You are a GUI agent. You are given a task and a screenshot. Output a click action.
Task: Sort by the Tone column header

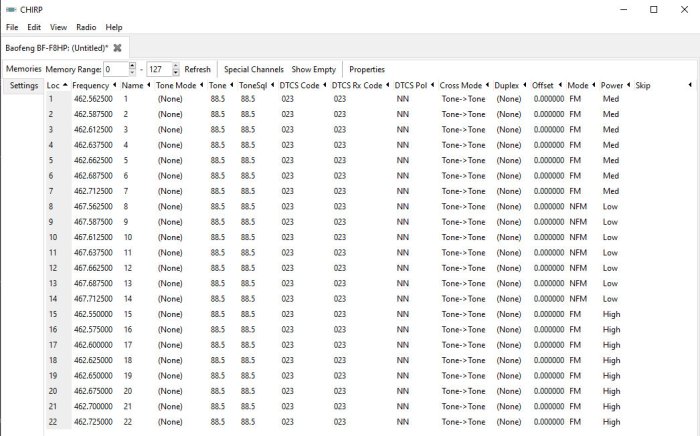tap(221, 85)
